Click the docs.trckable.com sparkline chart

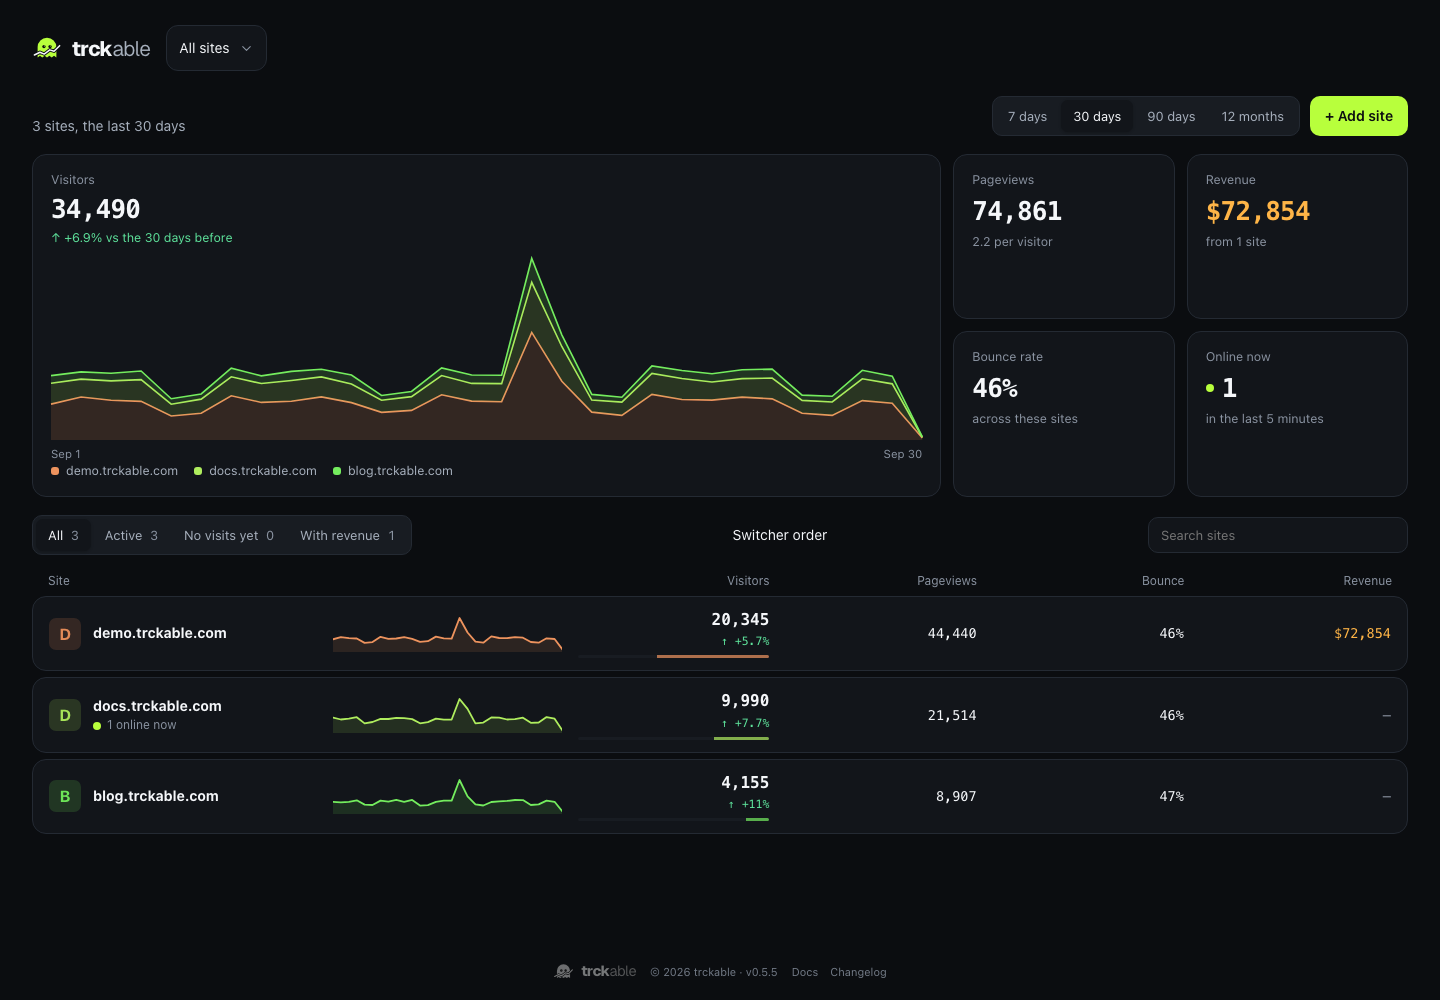447,715
